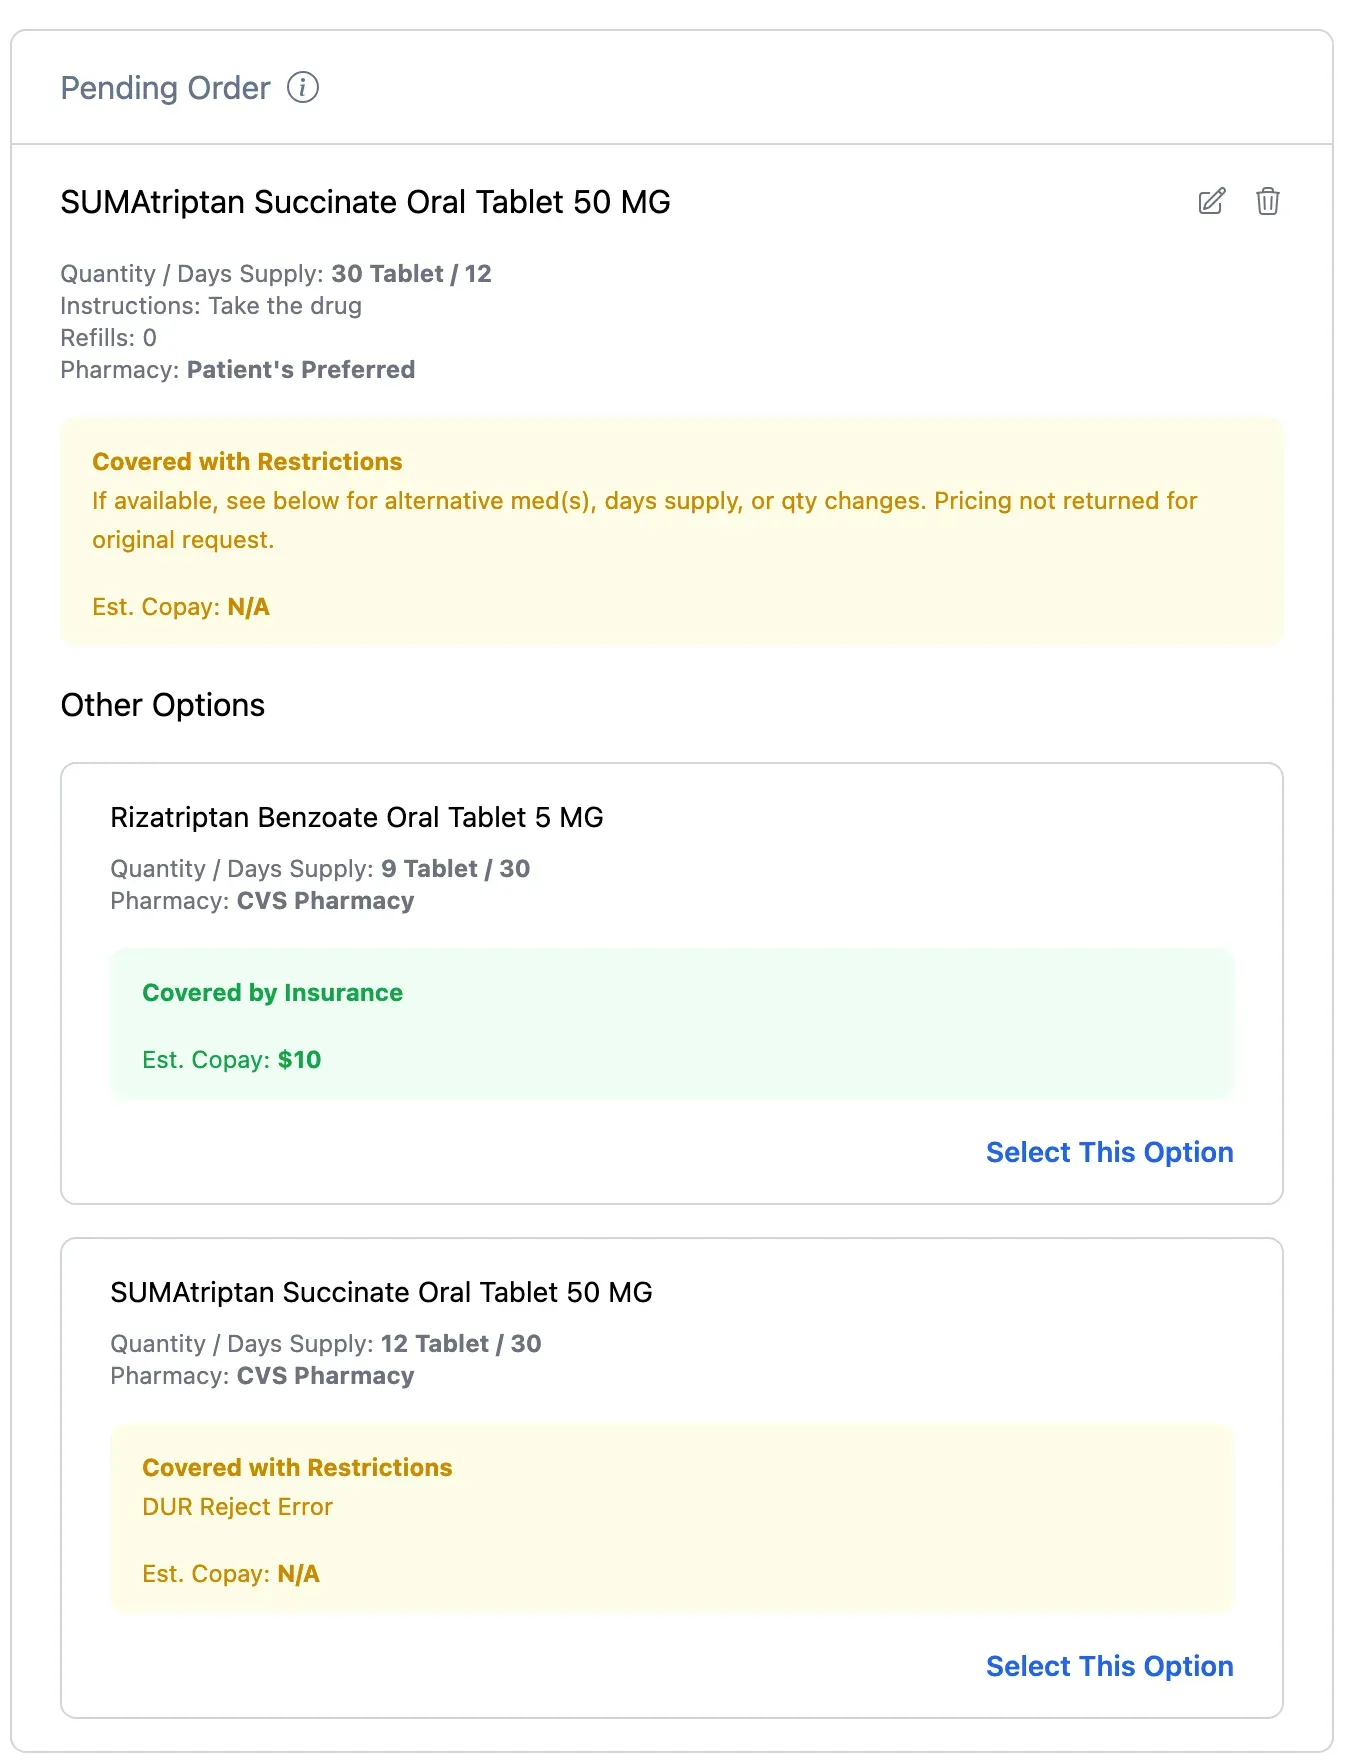Screen dimensions: 1350x1764
Task: Open the Pending Order info icon
Action: [303, 88]
